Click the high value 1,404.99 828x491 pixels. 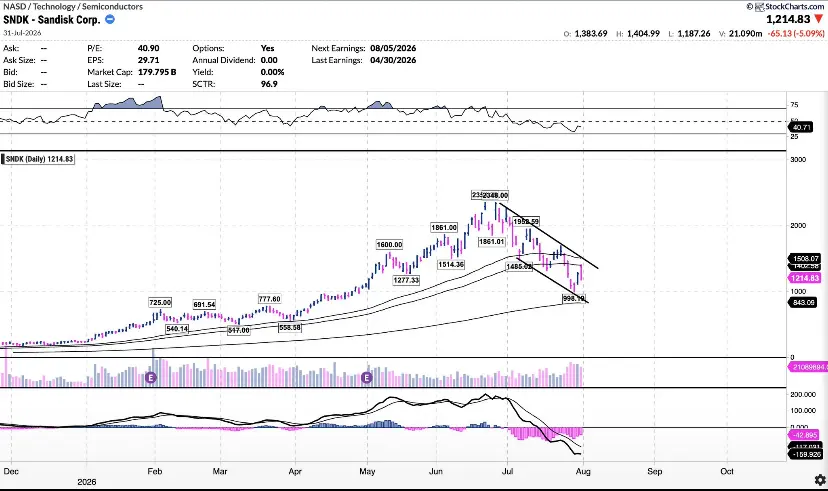coord(643,33)
